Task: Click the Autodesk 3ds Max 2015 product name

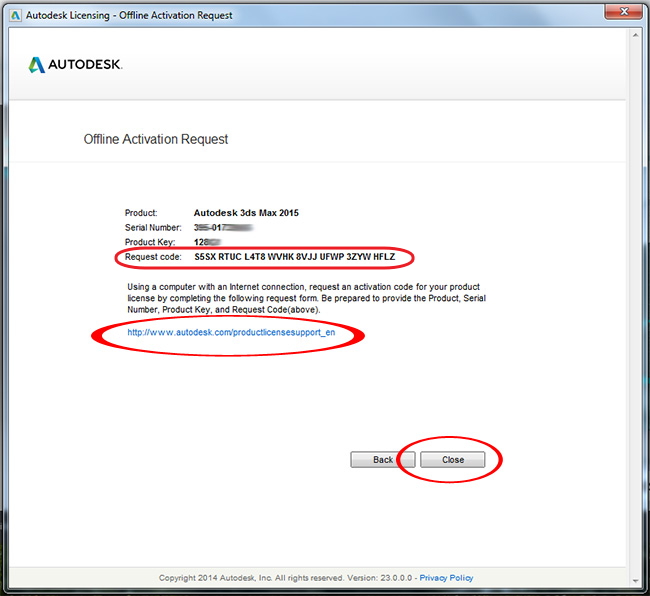Action: (246, 213)
